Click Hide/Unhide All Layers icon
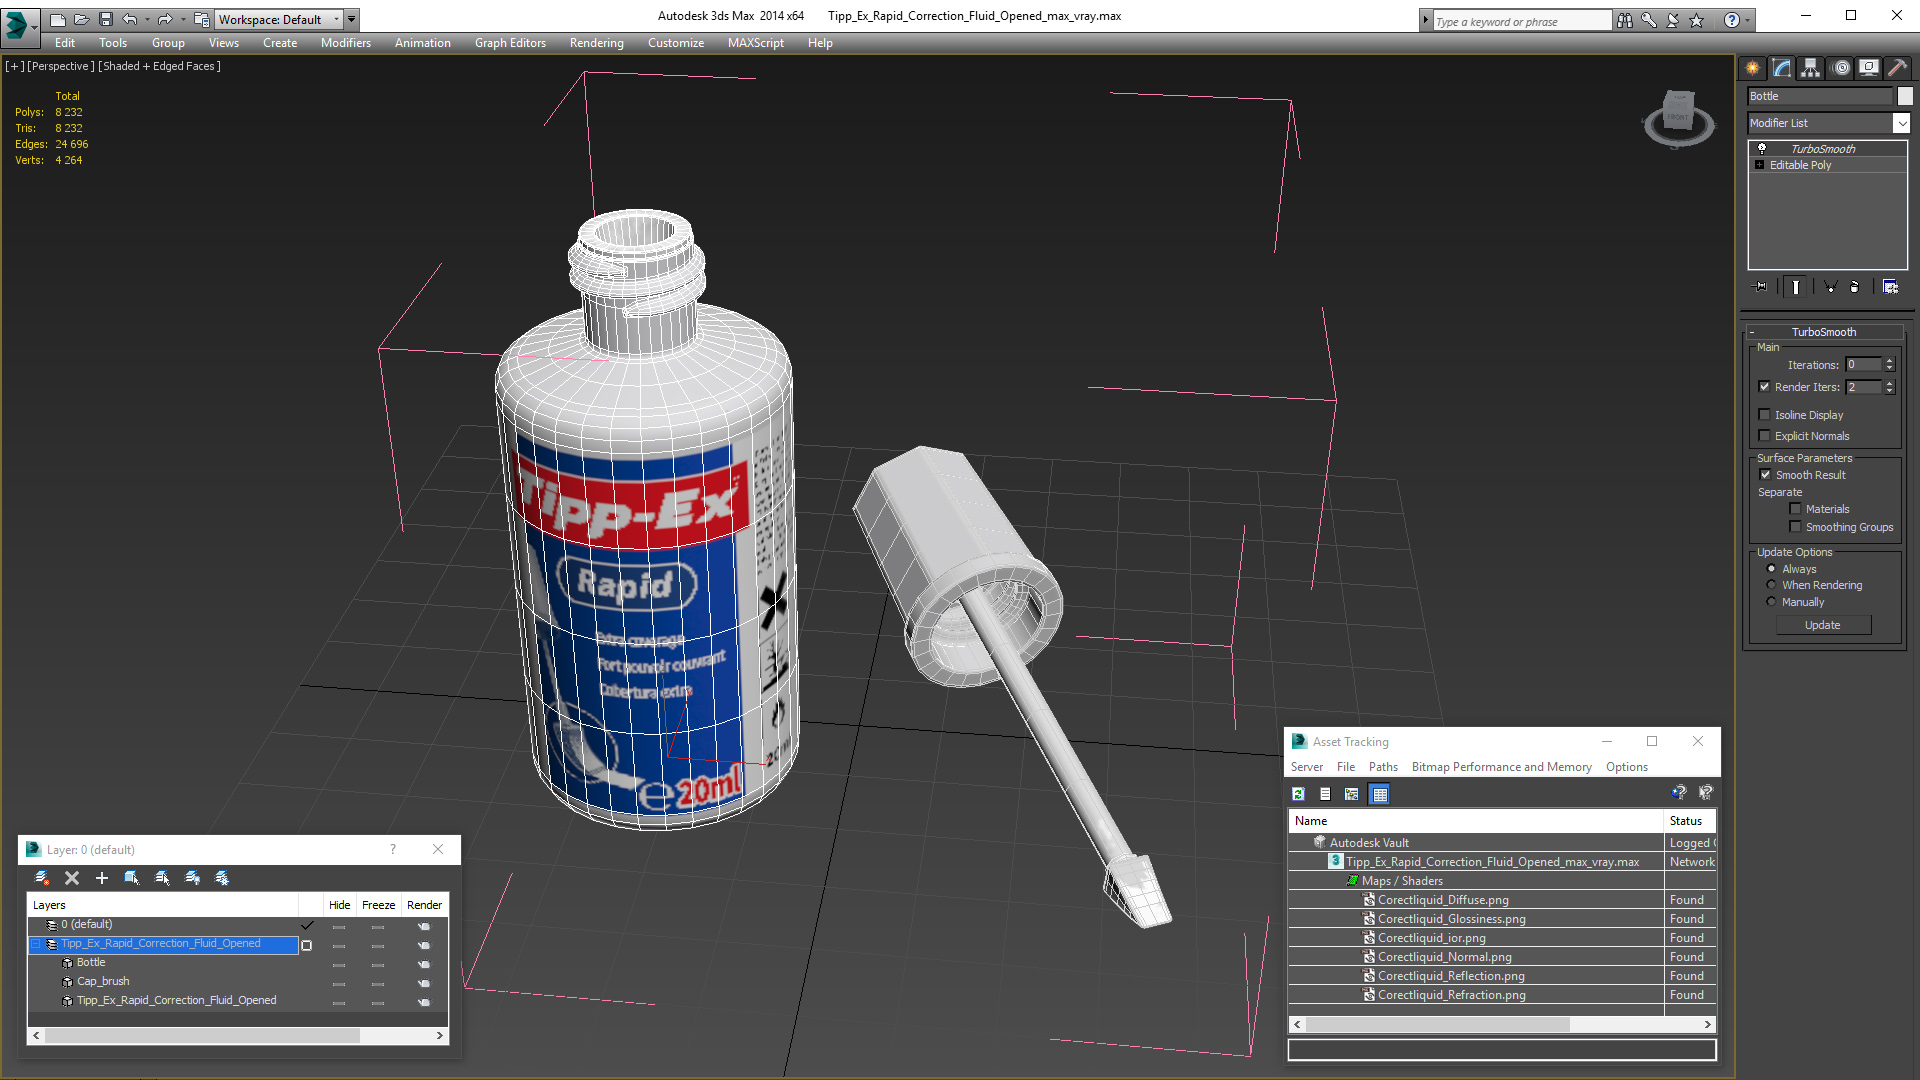The height and width of the screenshot is (1080, 1920). click(192, 878)
